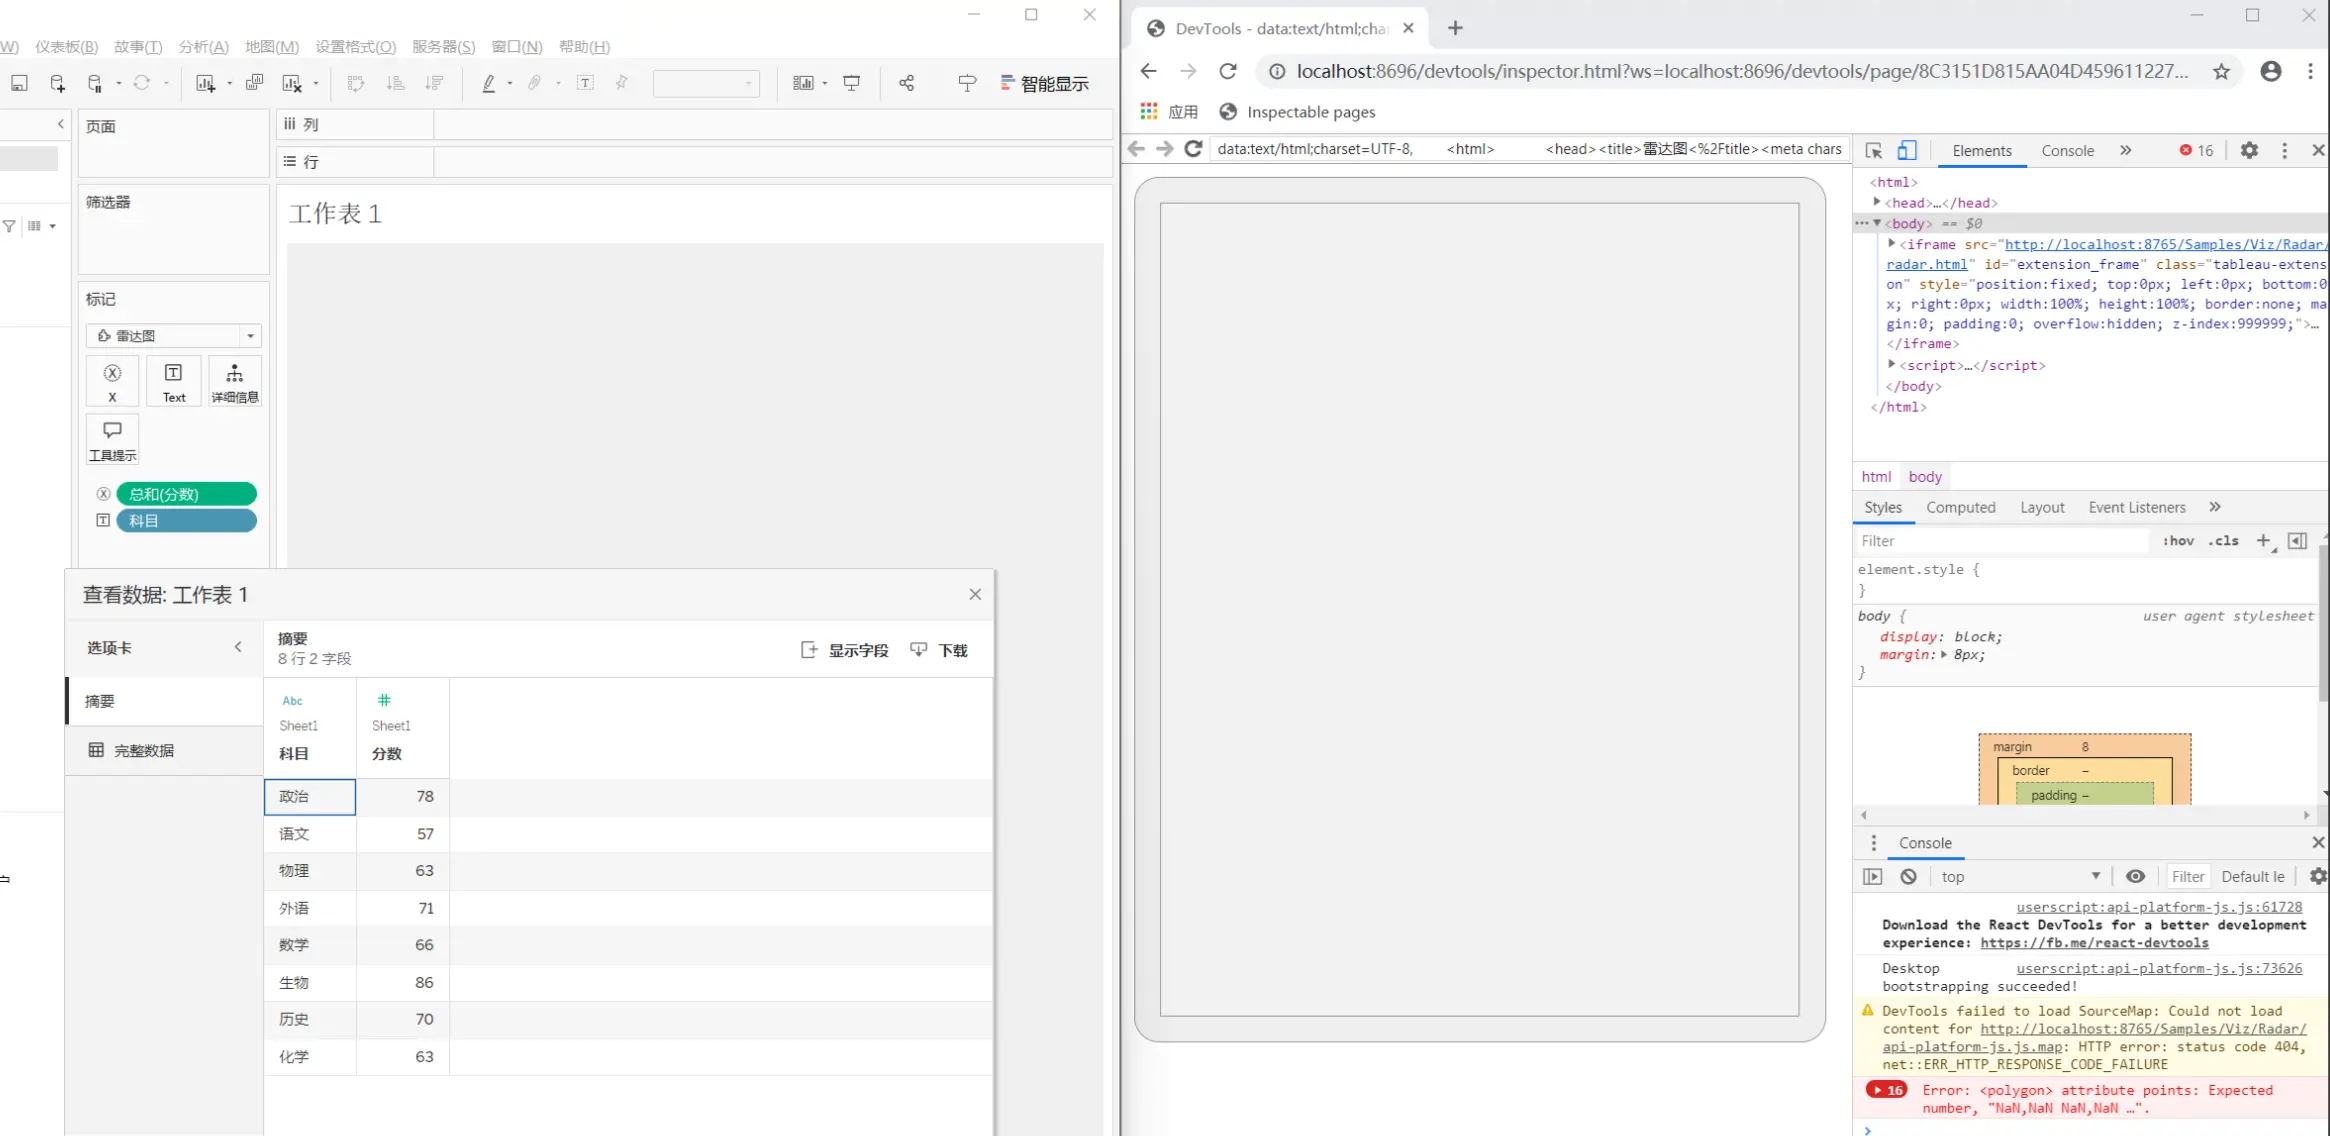Expand the iframe element node

pyautogui.click(x=1892, y=243)
